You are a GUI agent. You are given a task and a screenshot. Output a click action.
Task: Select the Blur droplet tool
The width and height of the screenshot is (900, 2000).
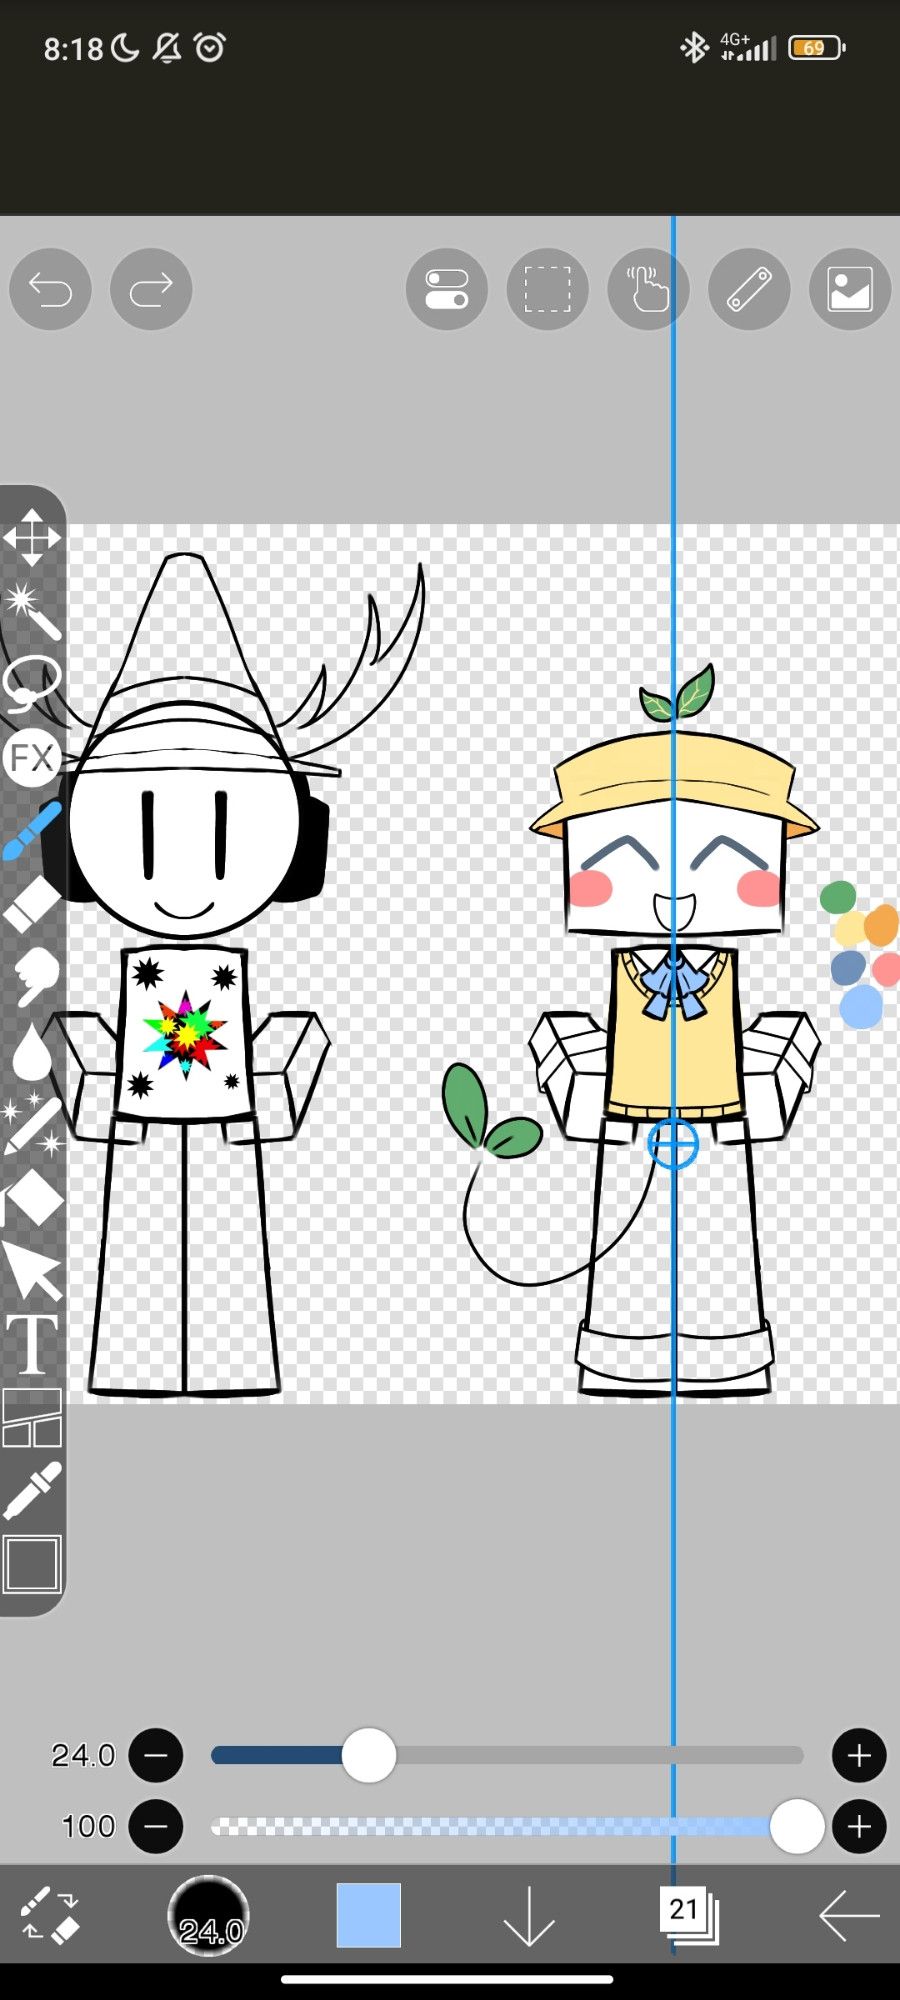32,1052
